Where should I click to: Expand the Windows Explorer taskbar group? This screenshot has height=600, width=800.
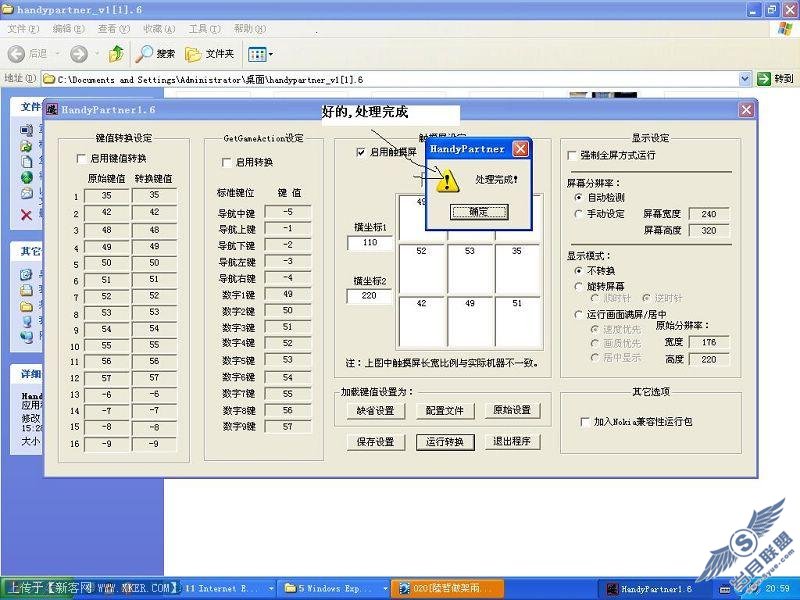click(x=385, y=589)
